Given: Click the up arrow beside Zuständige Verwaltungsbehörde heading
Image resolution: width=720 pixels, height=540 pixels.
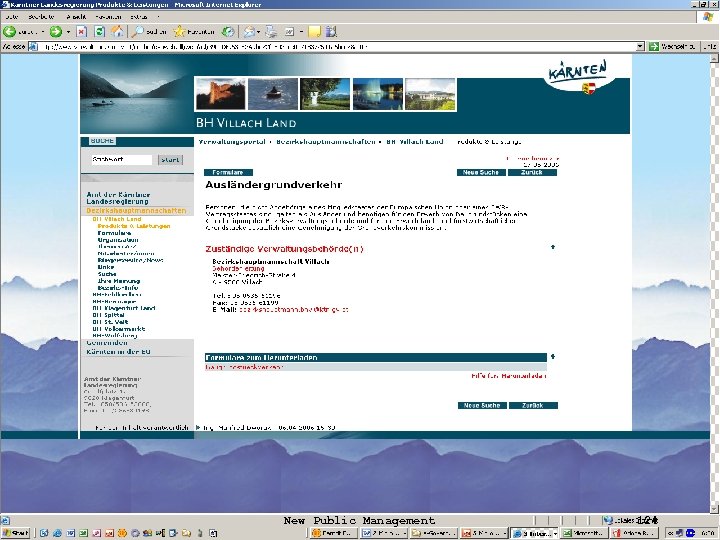Looking at the screenshot, I should [x=553, y=247].
